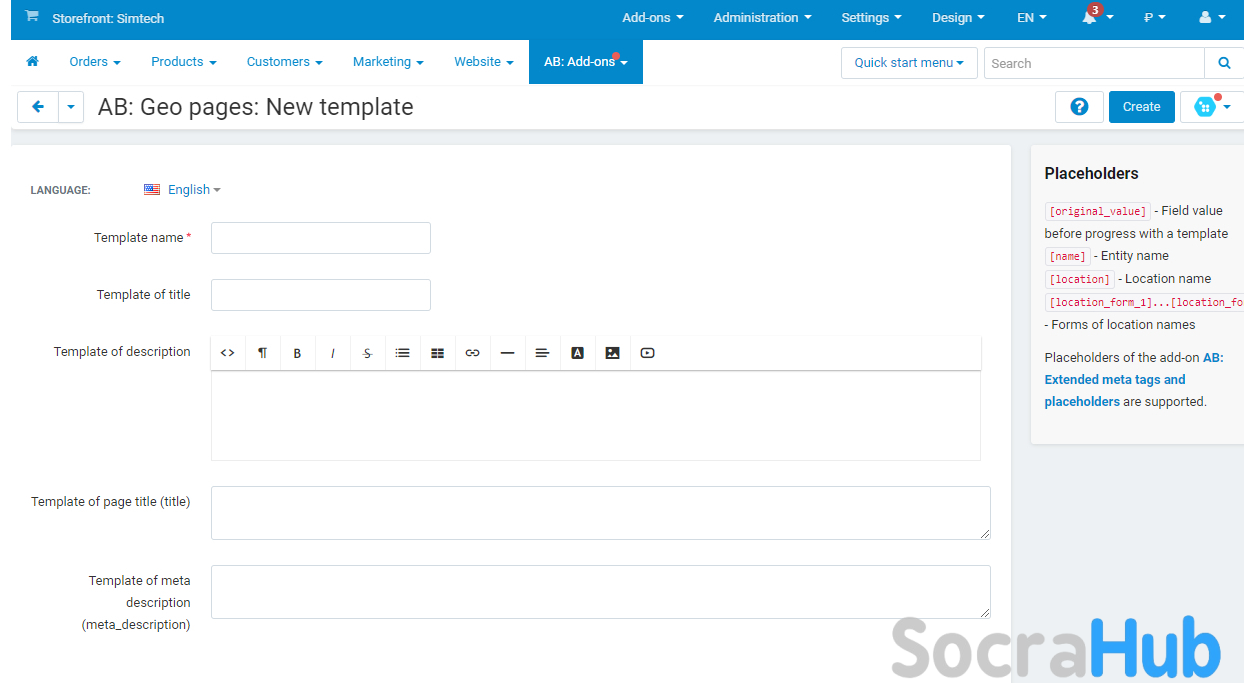This screenshot has width=1244, height=683.
Task: Click the [original_value] placeholder tag
Action: click(1097, 211)
